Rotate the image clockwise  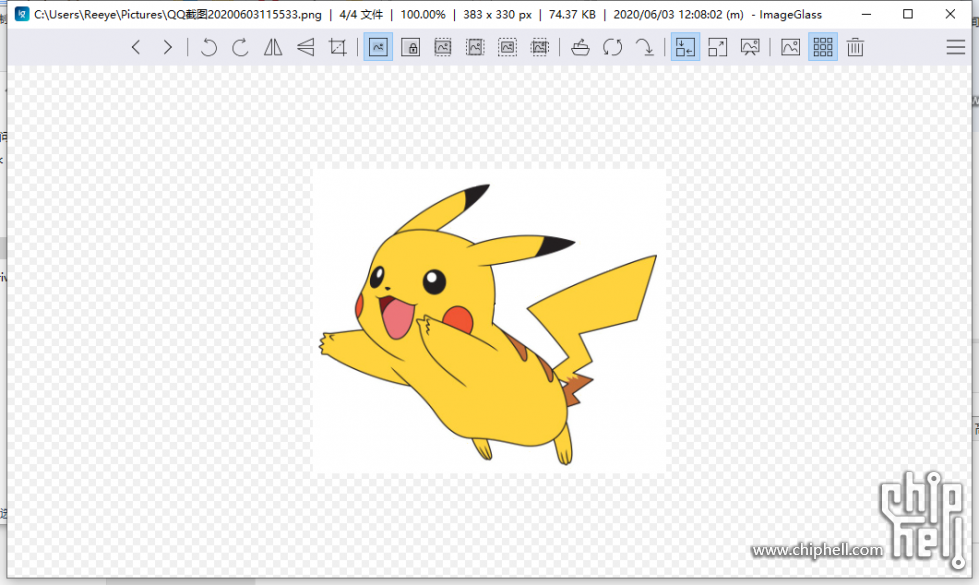coord(240,47)
